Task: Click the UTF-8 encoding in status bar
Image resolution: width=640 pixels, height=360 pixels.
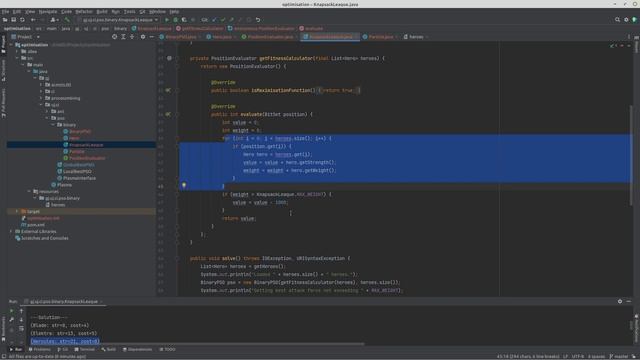Action: pos(578,356)
